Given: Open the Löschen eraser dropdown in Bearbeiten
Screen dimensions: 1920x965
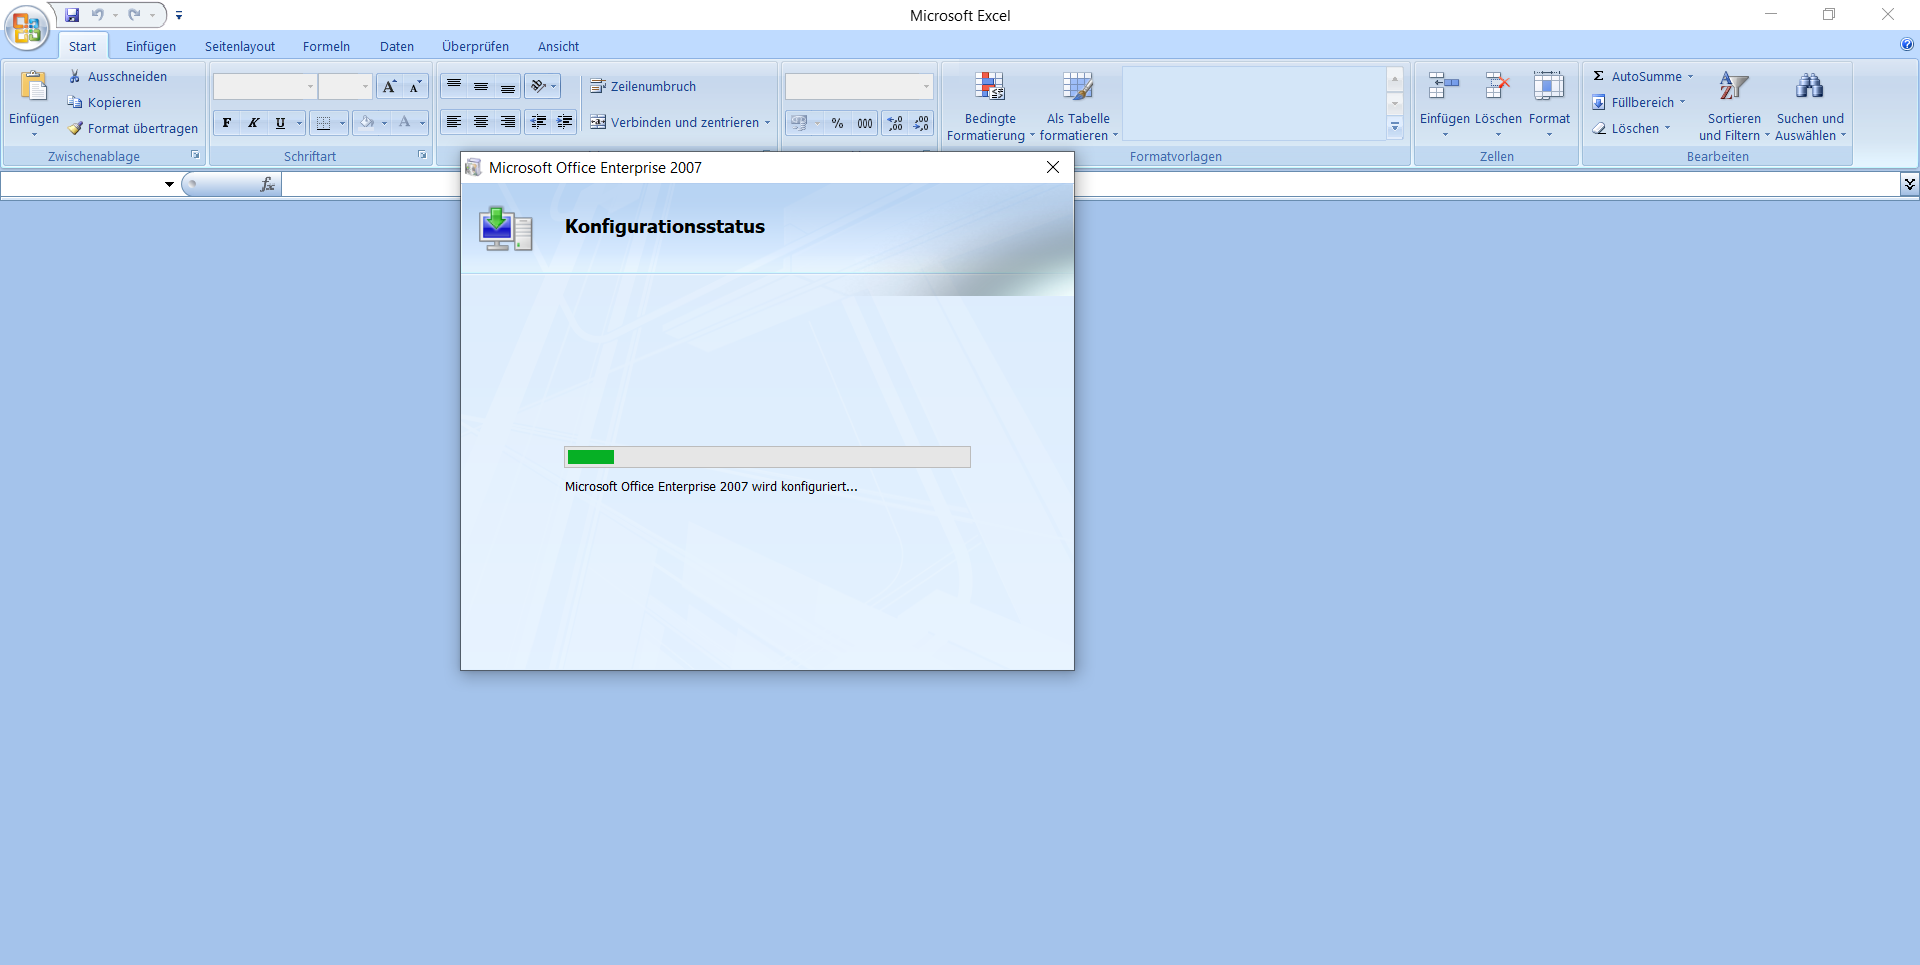Looking at the screenshot, I should point(1631,128).
